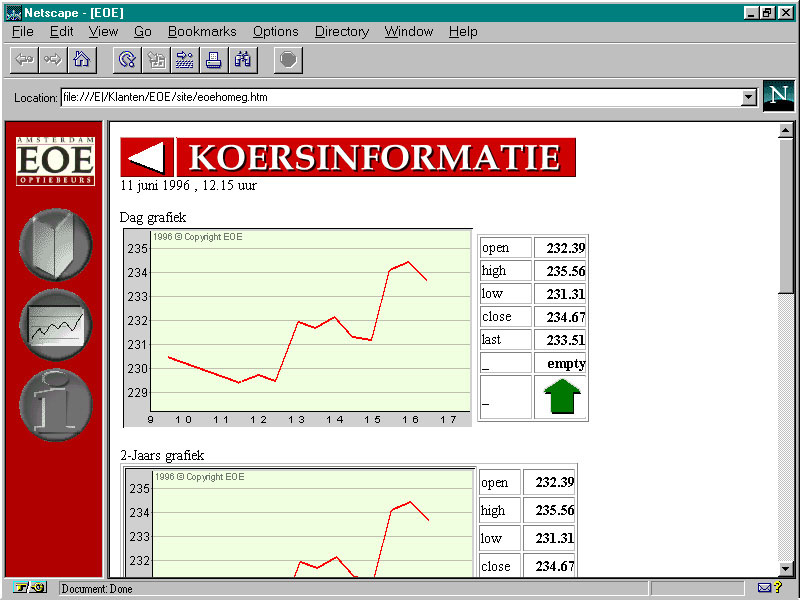Click the 2-Jaars table open value 232.39

click(549, 482)
